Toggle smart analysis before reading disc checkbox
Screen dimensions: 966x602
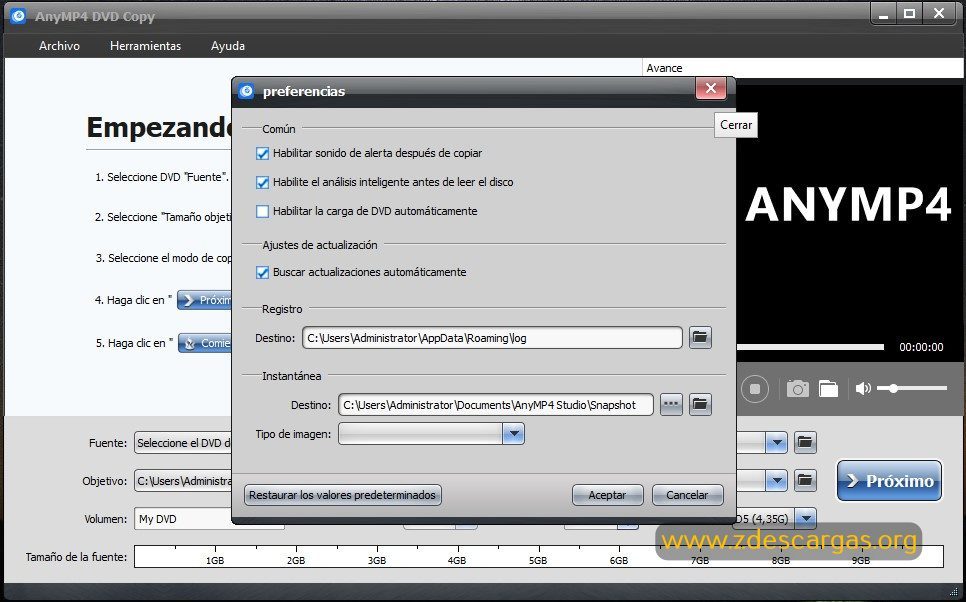[x=262, y=182]
